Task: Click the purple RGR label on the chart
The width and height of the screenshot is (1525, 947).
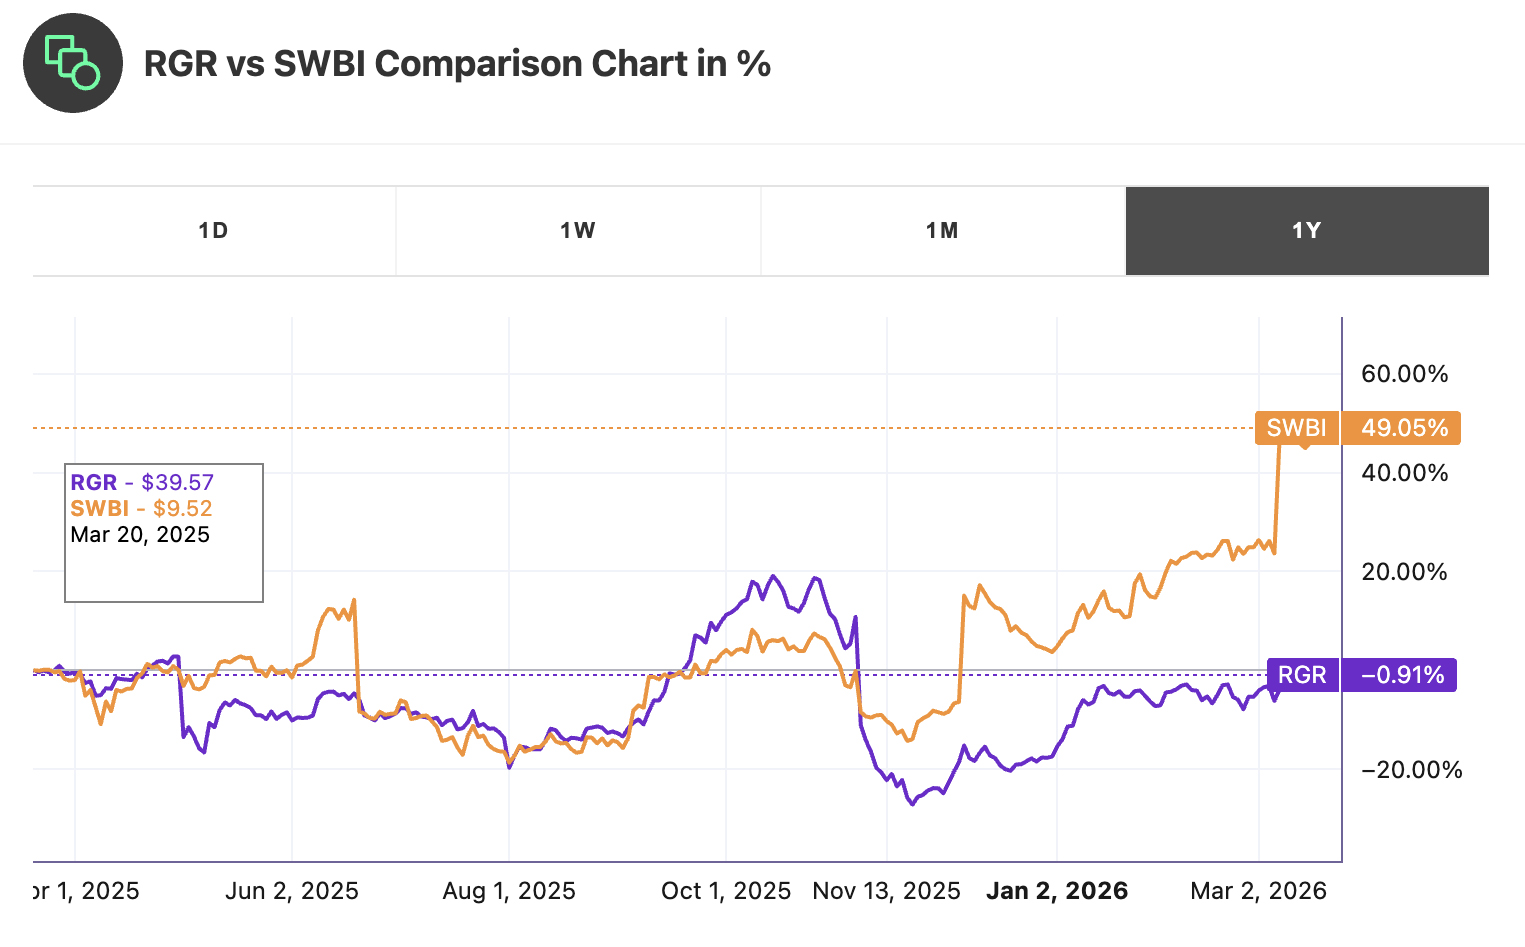Action: pyautogui.click(x=1303, y=674)
